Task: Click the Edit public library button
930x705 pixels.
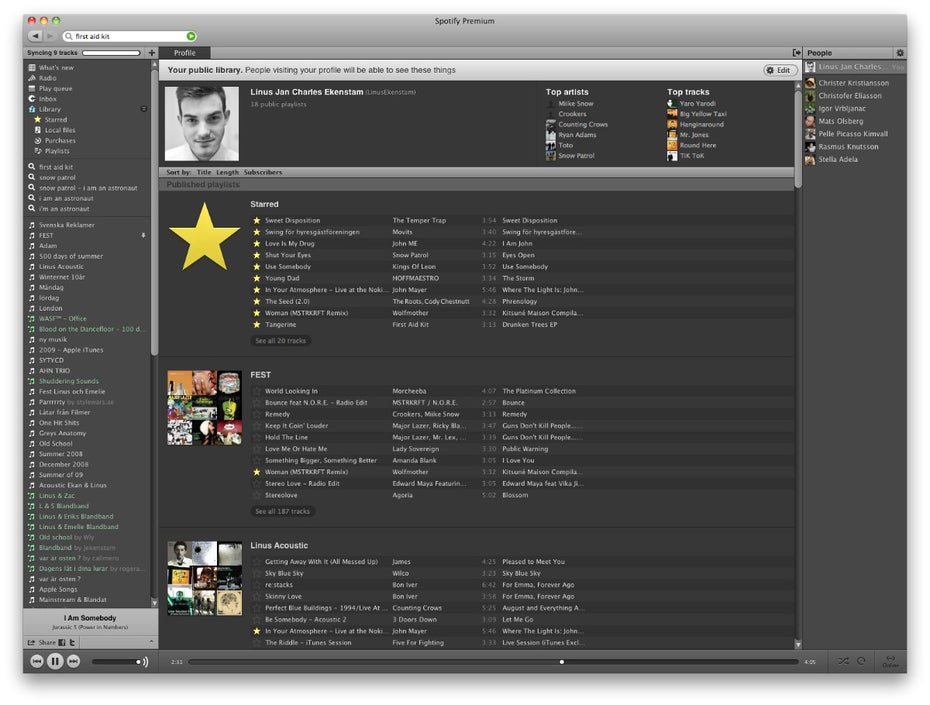Action: (x=779, y=70)
